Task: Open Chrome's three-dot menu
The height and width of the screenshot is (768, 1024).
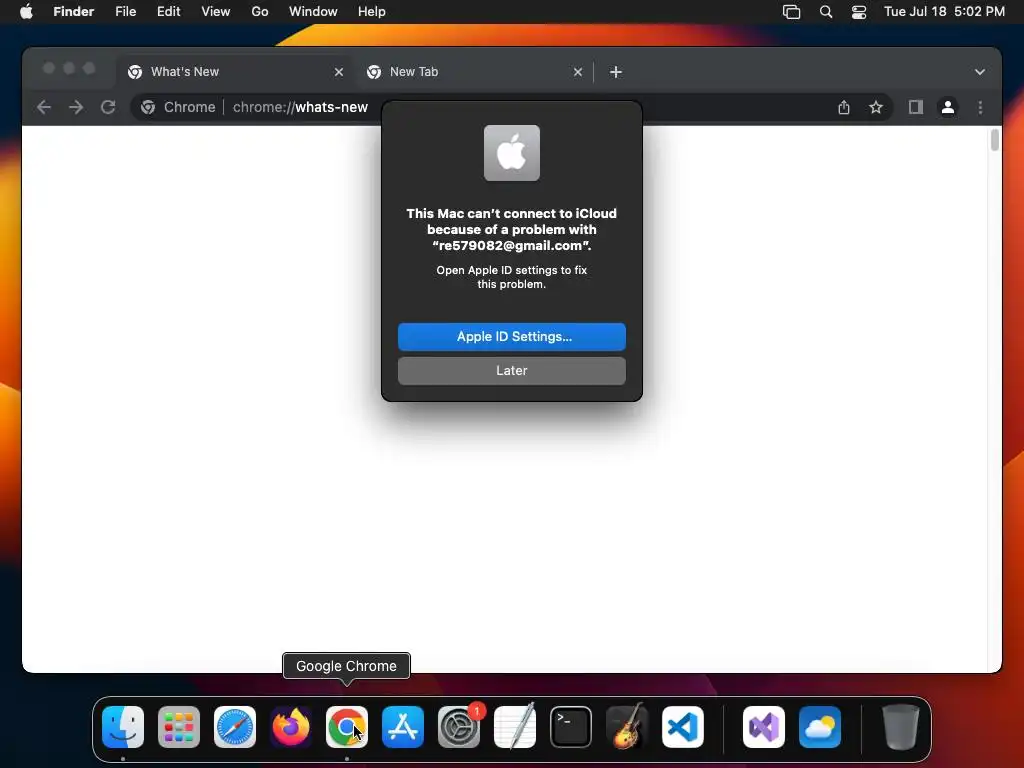Action: pos(980,107)
